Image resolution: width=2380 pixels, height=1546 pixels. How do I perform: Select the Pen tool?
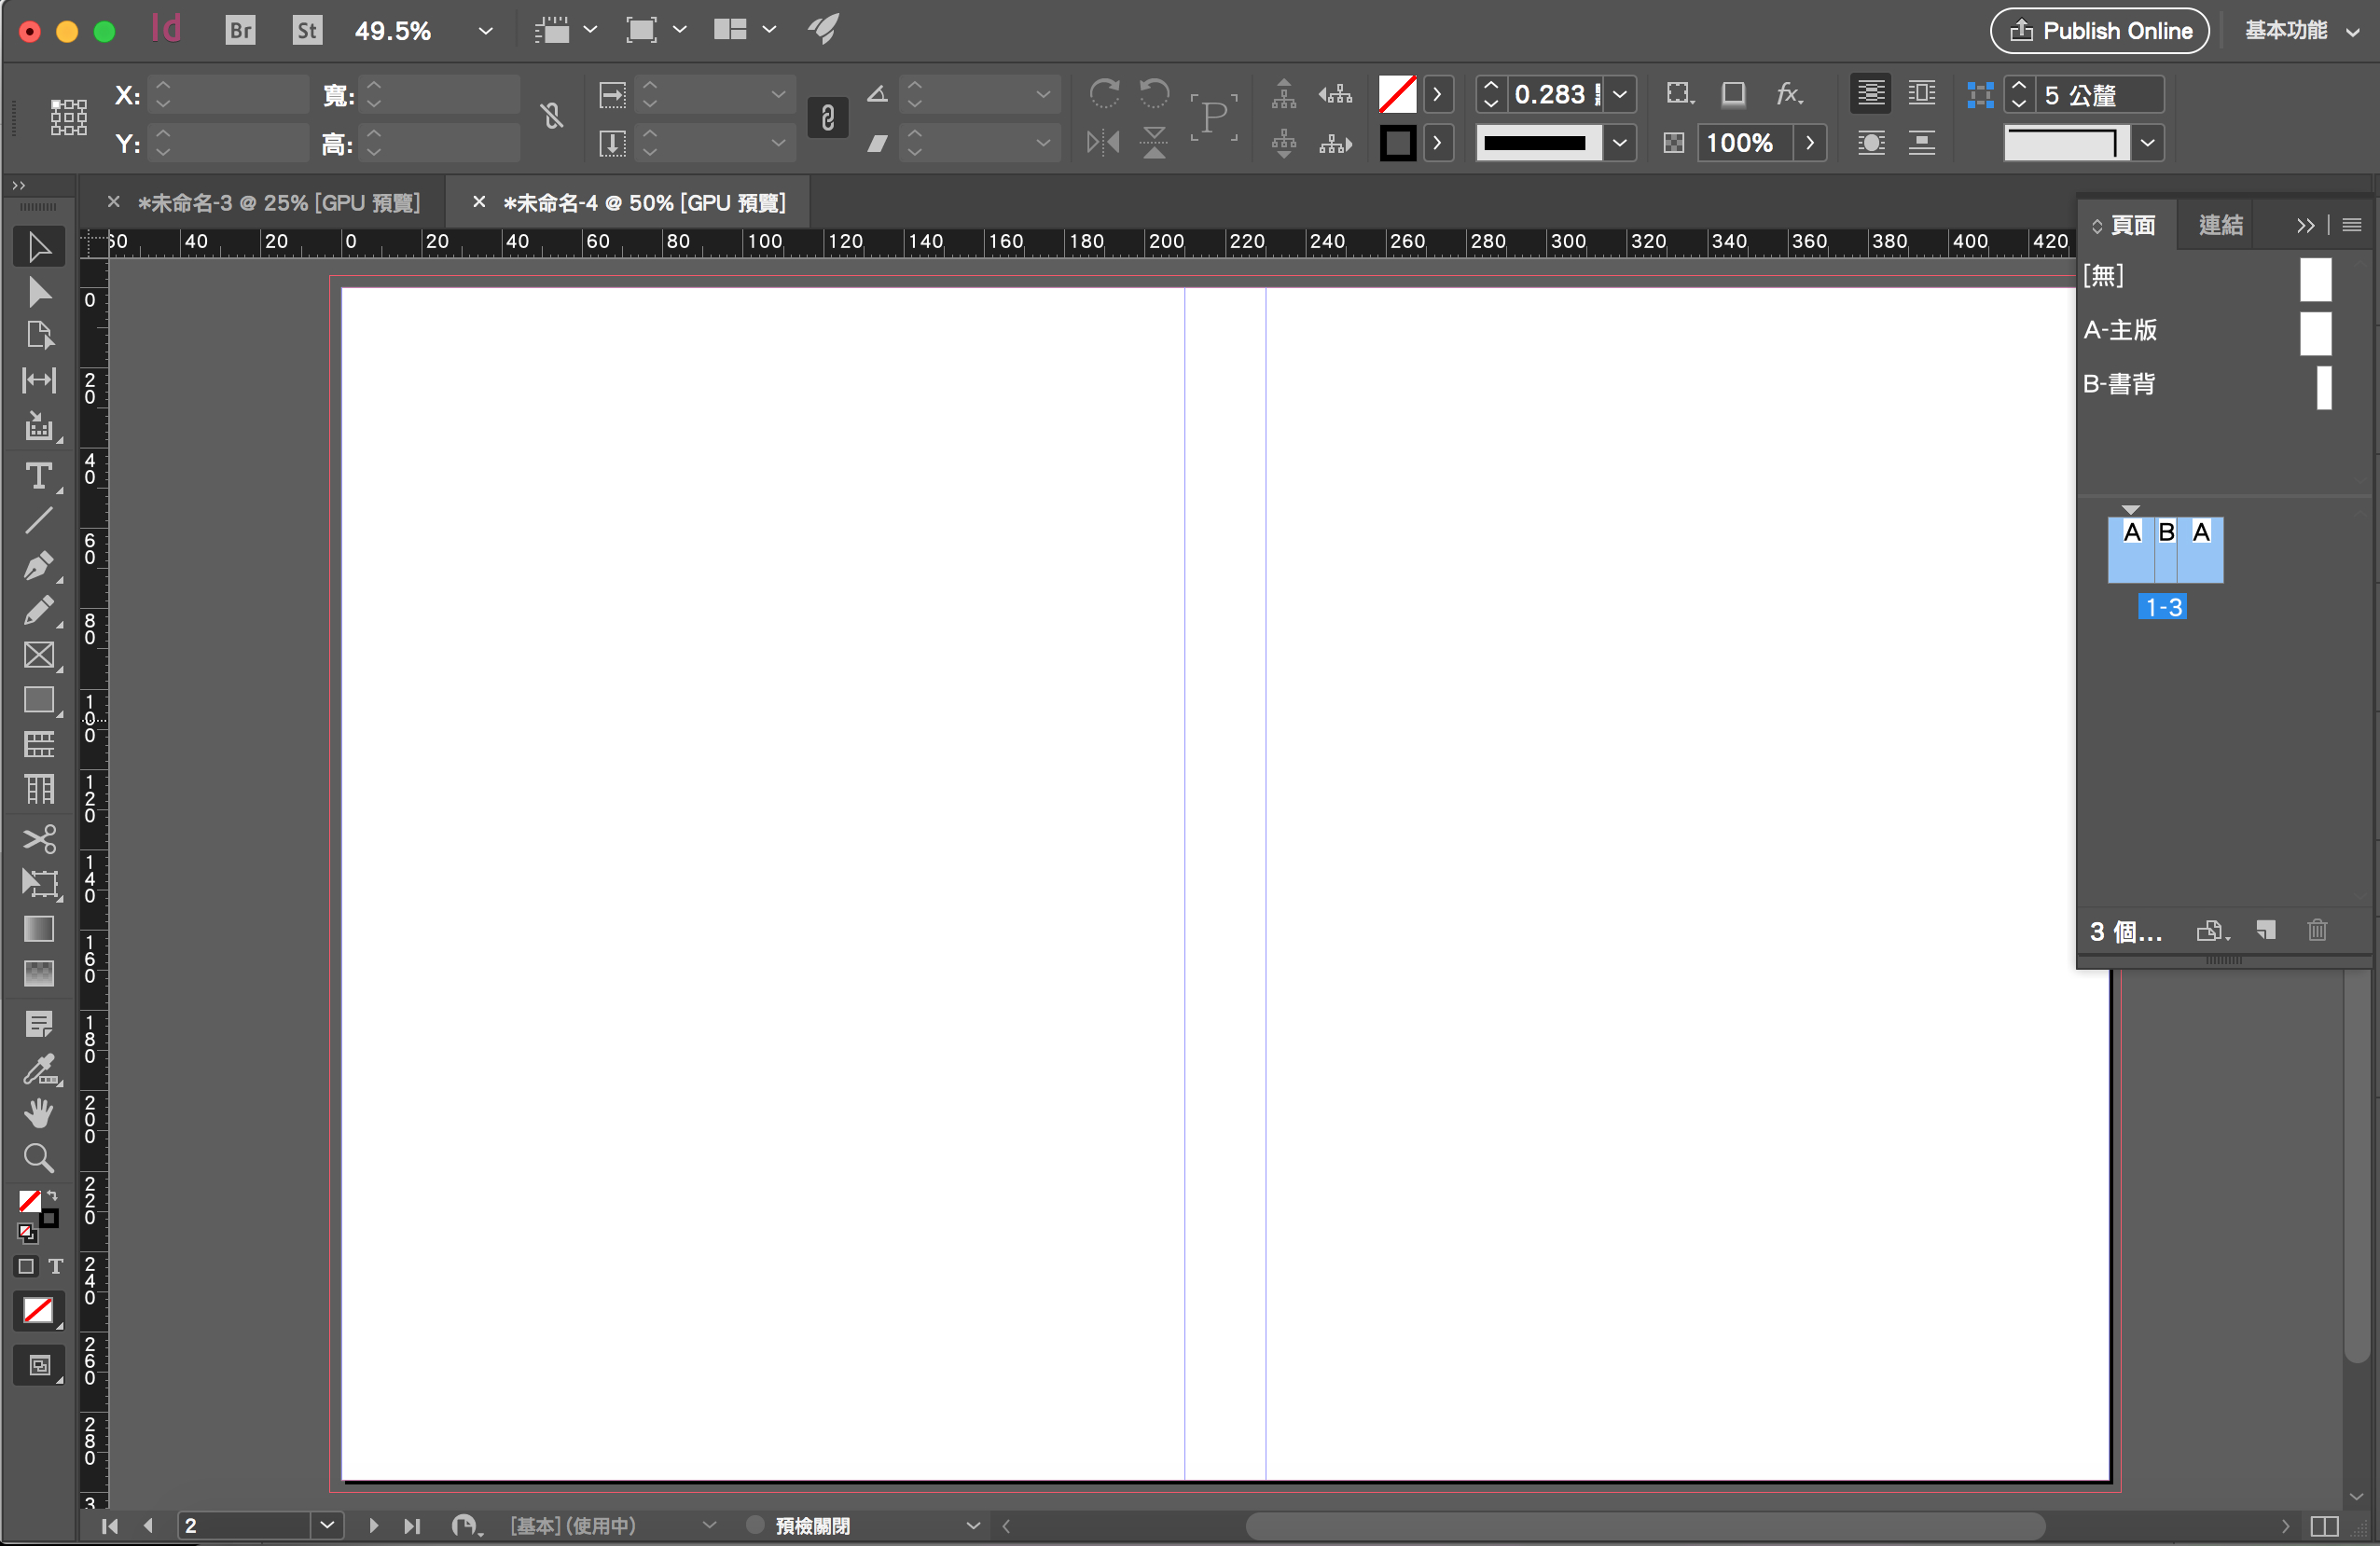pyautogui.click(x=39, y=565)
